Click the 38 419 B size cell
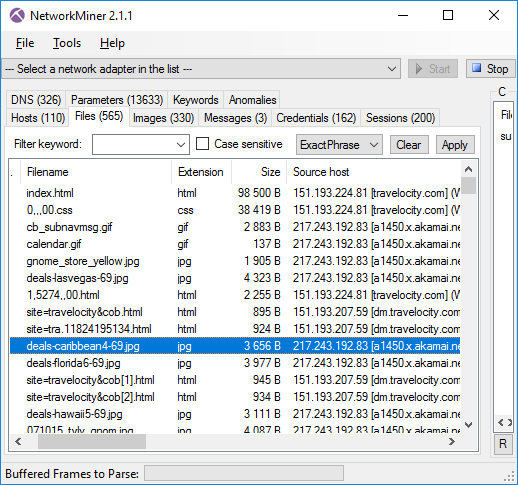 pos(259,210)
